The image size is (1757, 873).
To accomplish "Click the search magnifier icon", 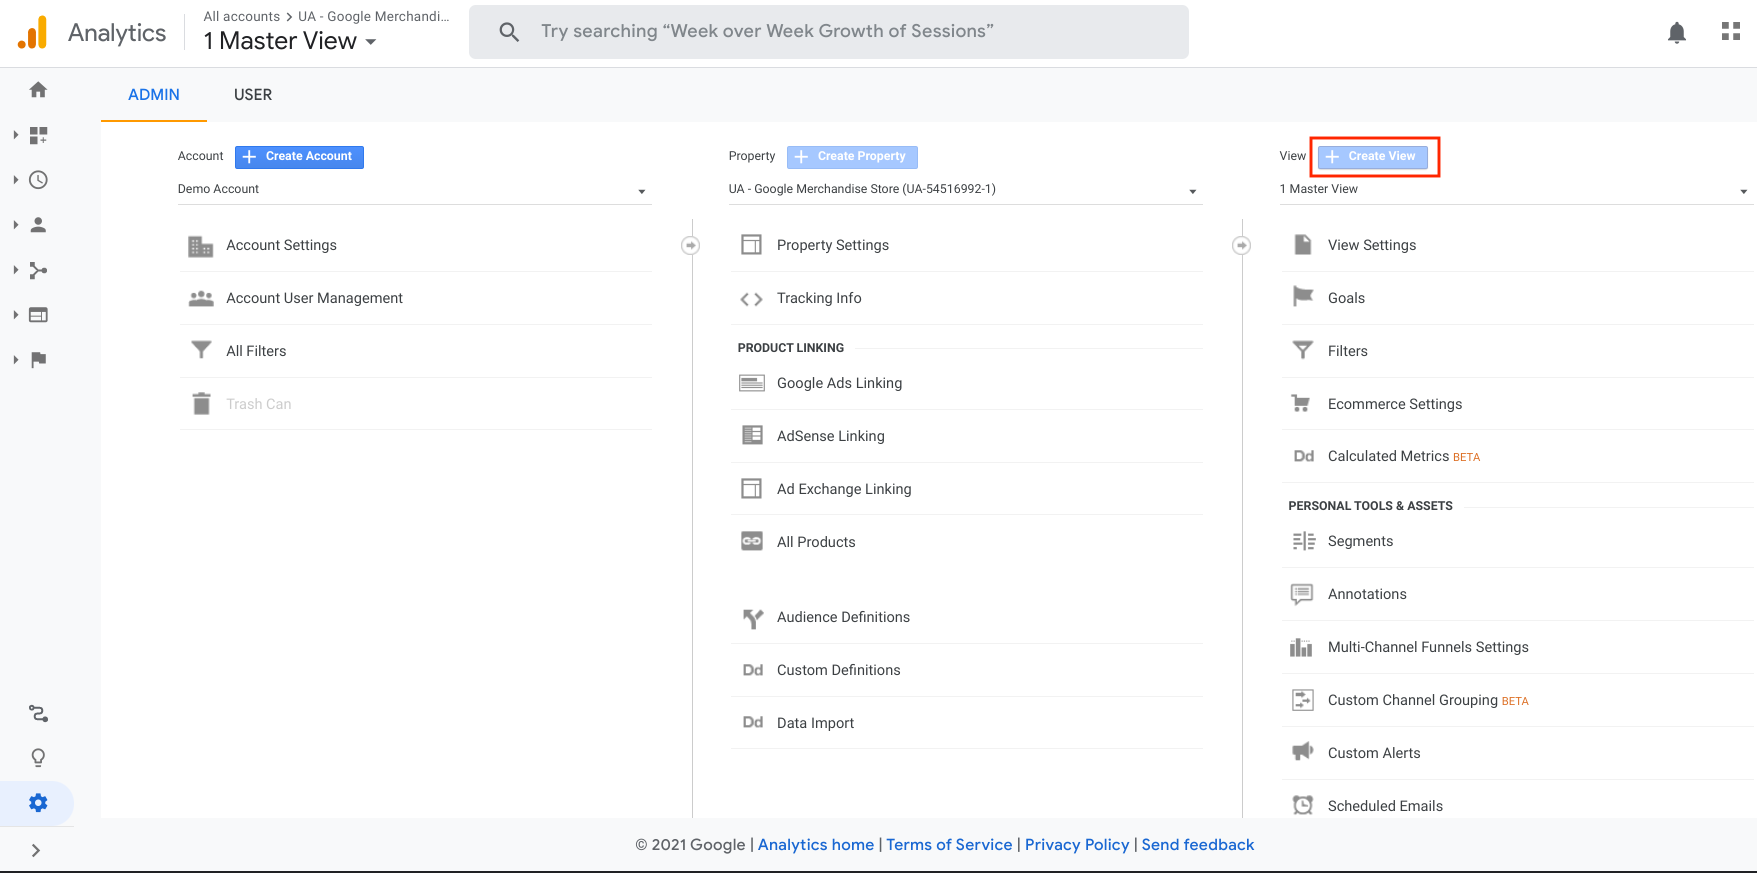I will [509, 32].
